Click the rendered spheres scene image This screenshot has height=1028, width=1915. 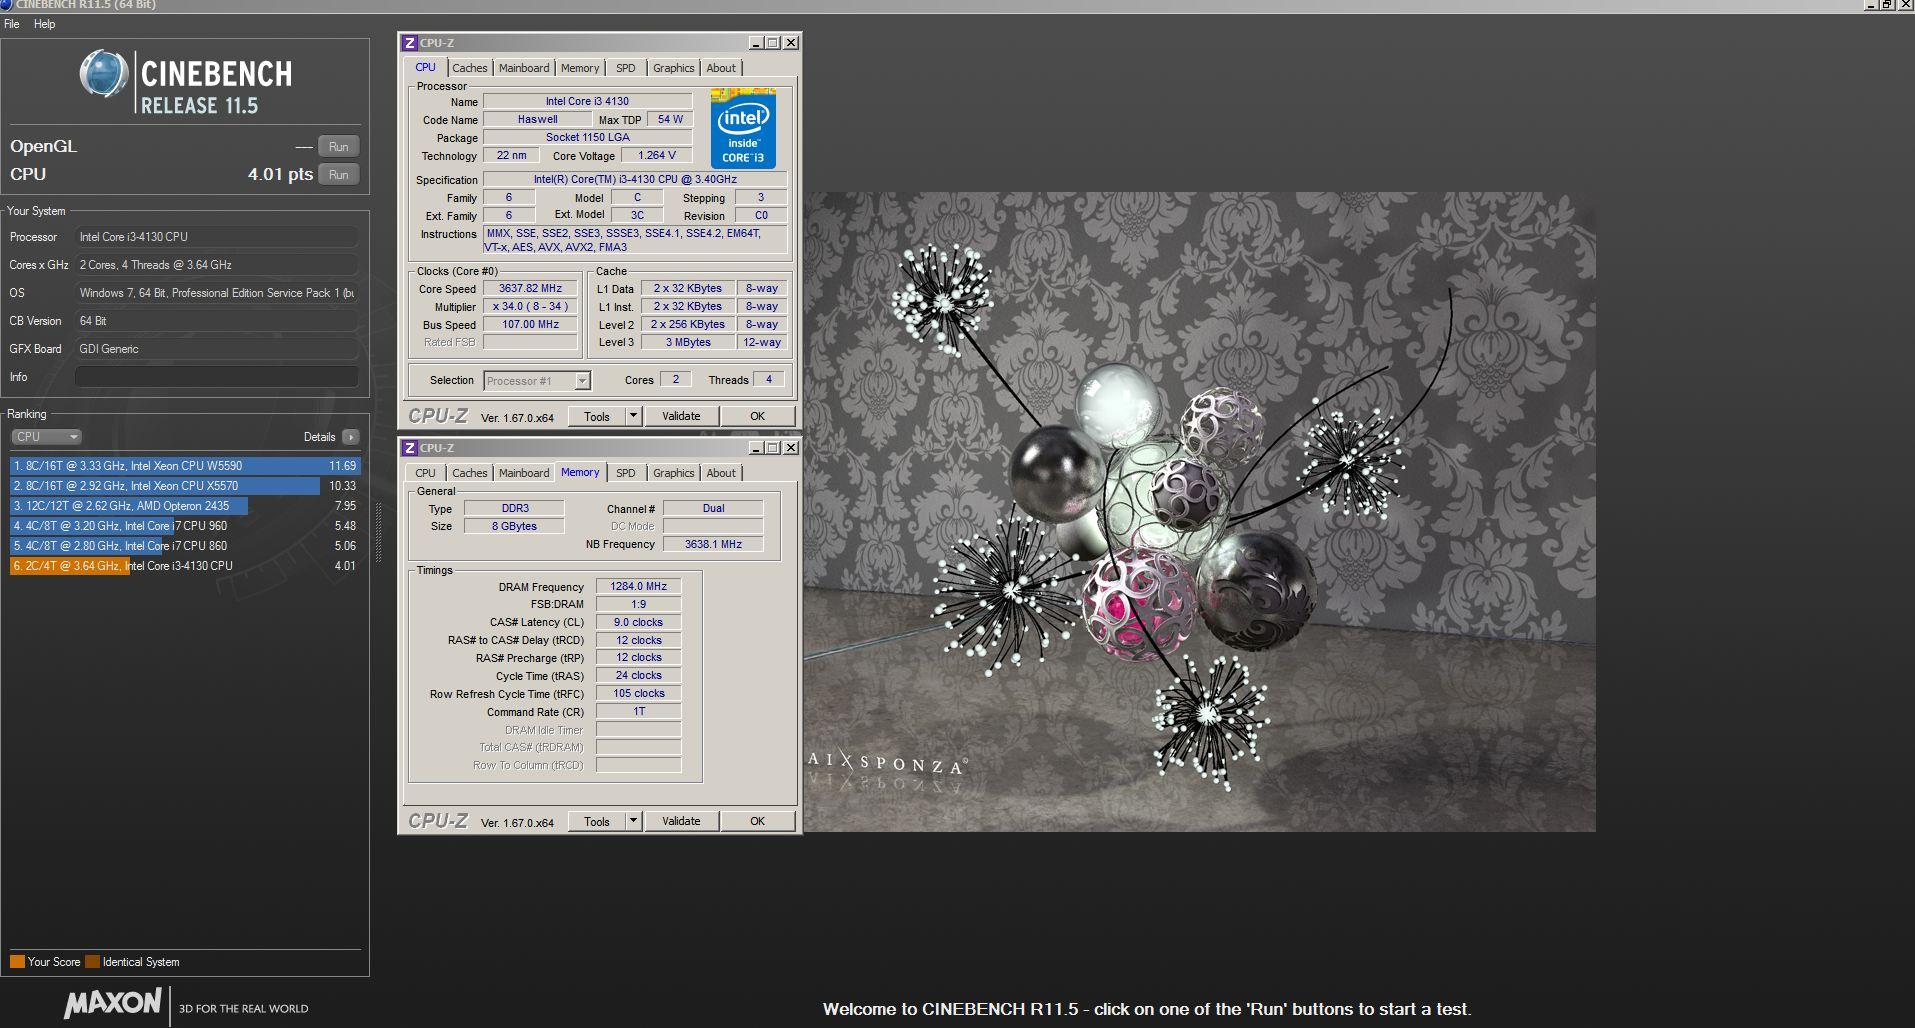(1200, 512)
